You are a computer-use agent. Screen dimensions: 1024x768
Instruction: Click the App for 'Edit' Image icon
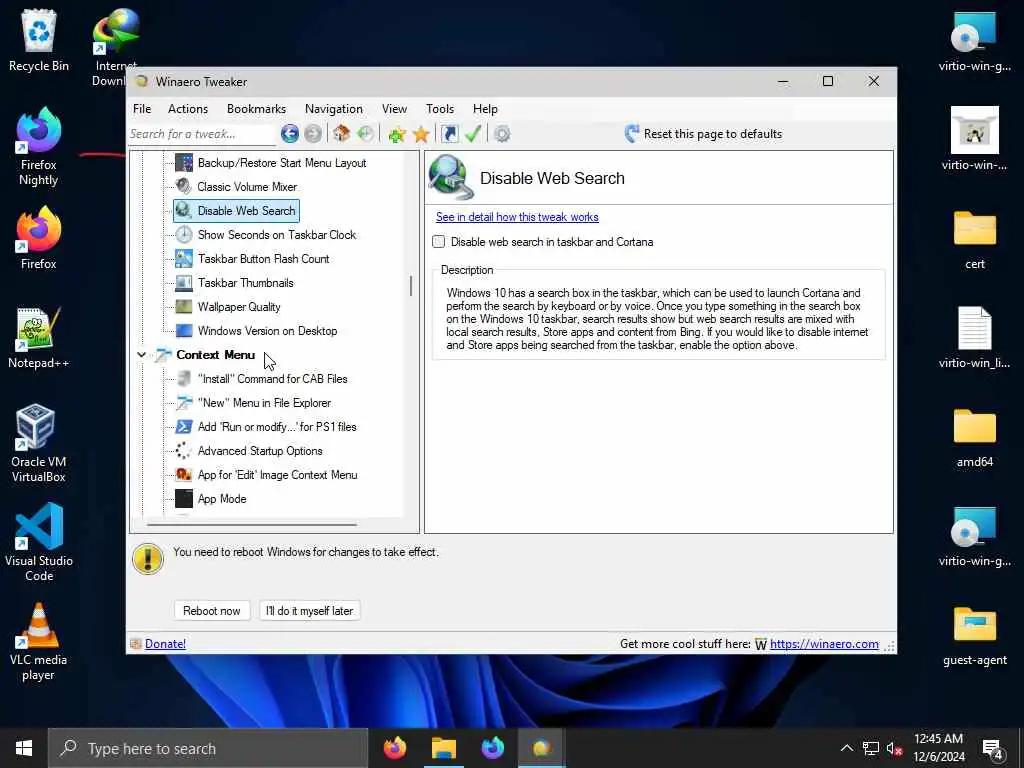coord(184,475)
